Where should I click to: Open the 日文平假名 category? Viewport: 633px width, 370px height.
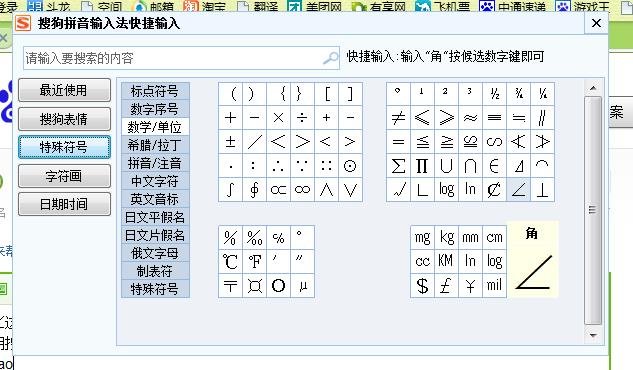click(155, 217)
